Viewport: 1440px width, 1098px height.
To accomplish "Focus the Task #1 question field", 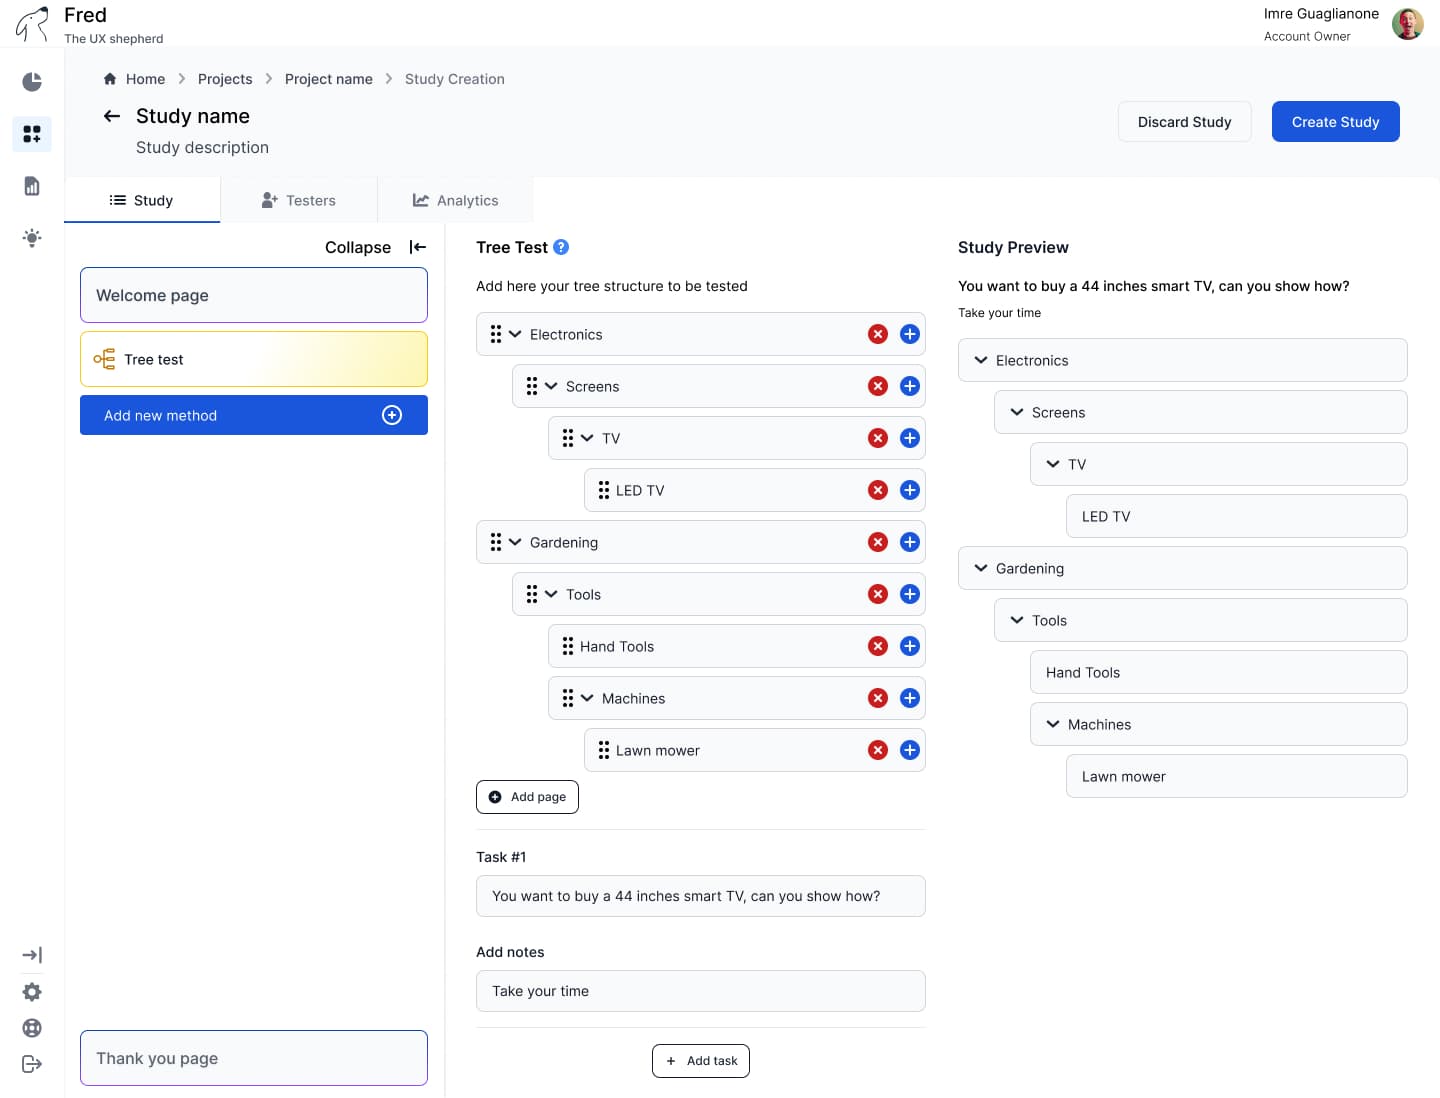I will coord(701,896).
